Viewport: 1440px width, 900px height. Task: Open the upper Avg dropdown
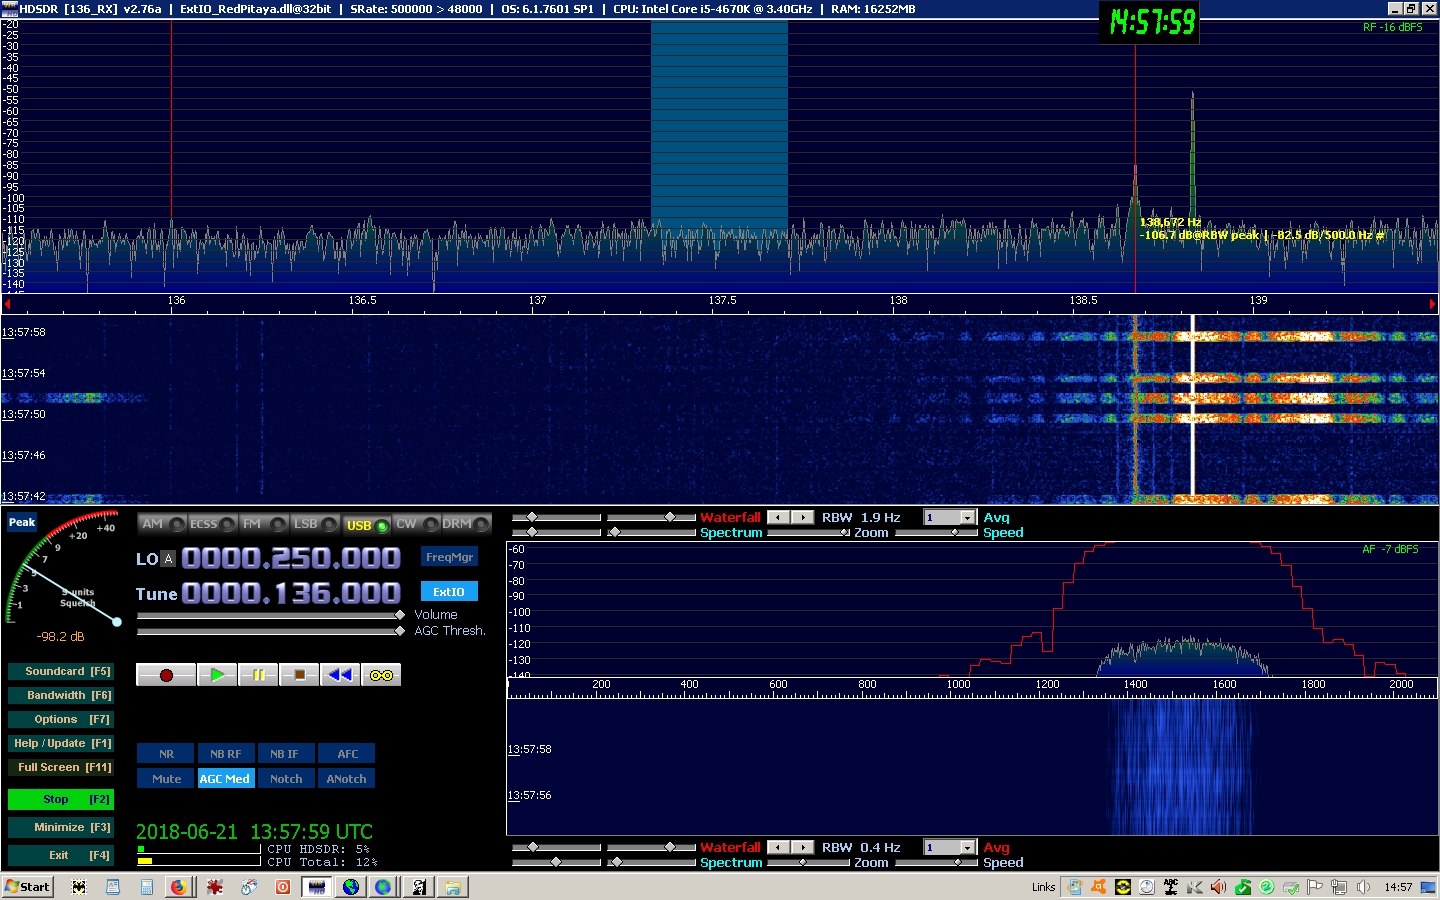click(x=967, y=517)
